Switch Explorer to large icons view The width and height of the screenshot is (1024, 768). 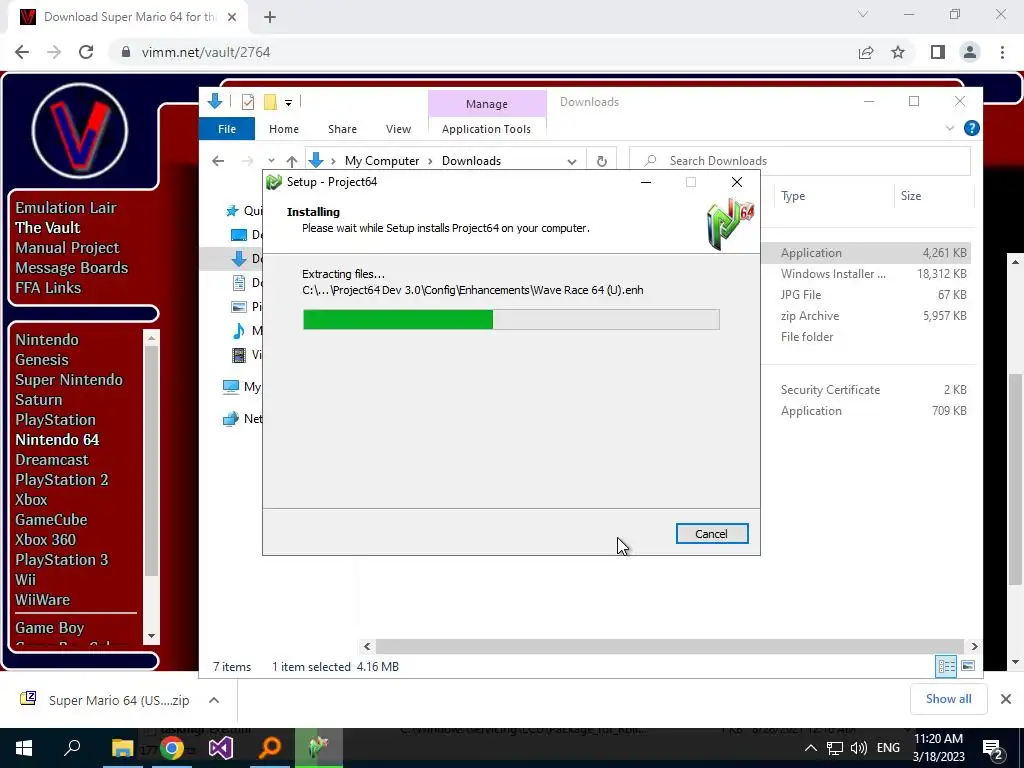point(968,666)
